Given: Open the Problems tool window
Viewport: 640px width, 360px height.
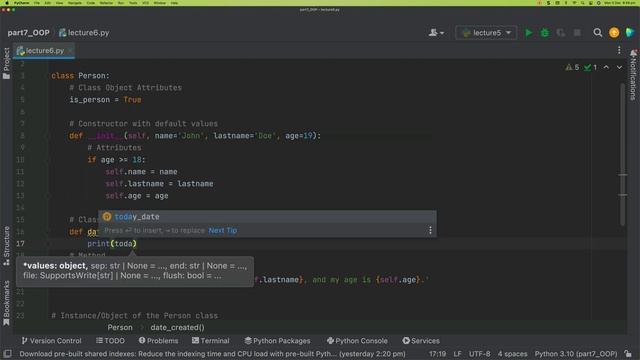Looking at the screenshot, I should click(158, 341).
